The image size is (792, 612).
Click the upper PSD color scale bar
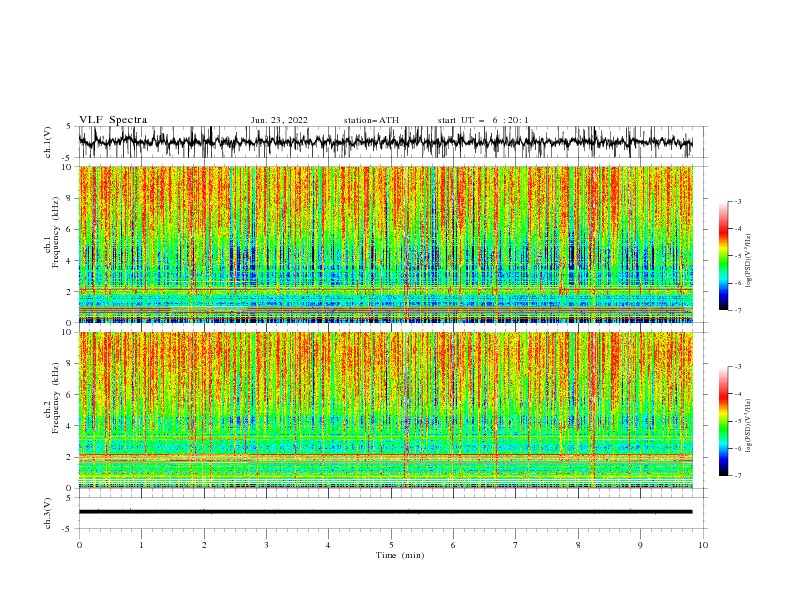723,256
